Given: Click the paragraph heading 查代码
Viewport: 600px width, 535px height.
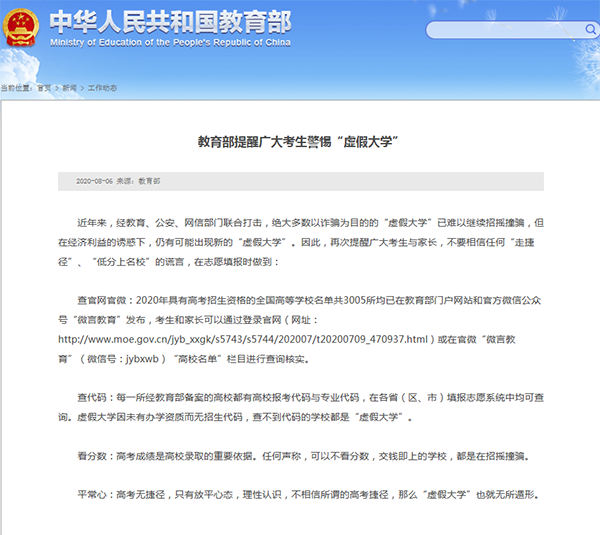Looking at the screenshot, I should point(92,398).
